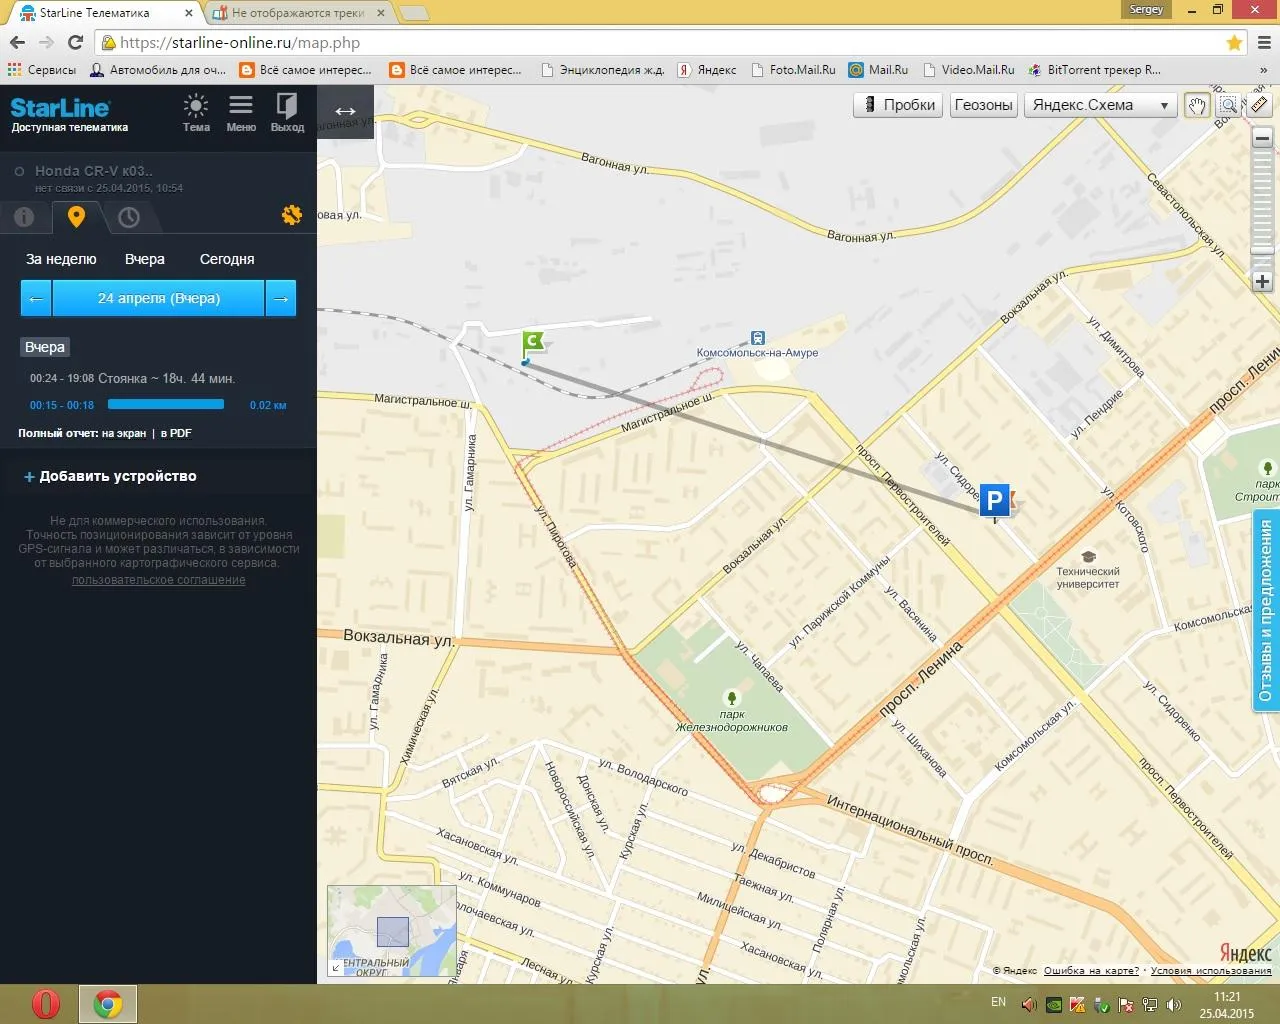This screenshot has width=1280, height=1024.
Task: Click Добавить устройство
Action: pyautogui.click(x=110, y=476)
